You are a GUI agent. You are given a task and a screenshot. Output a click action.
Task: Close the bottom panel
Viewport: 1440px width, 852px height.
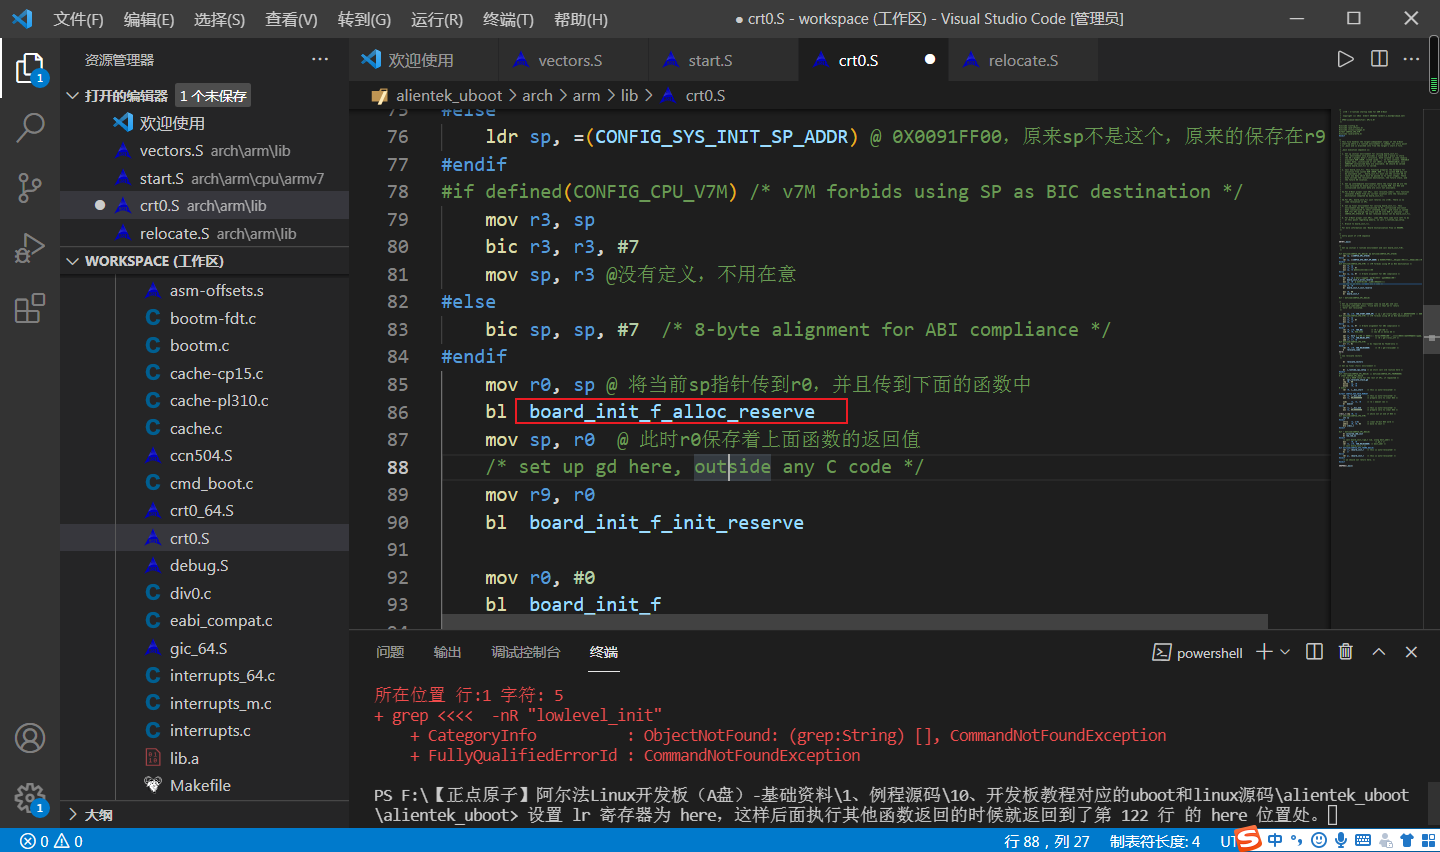pos(1411,652)
